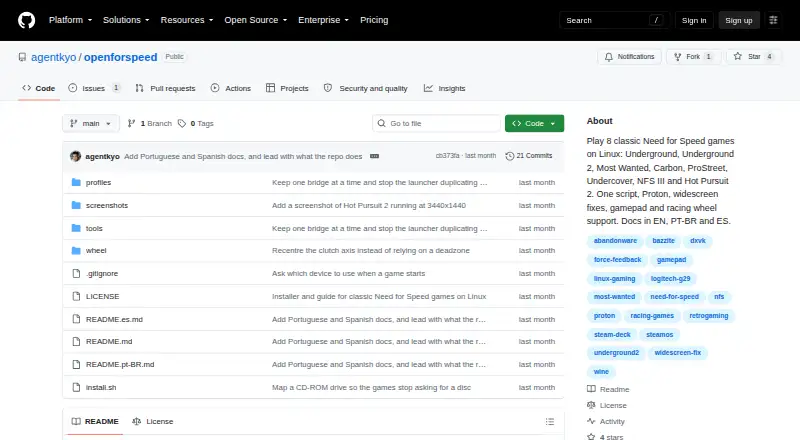Viewport: 800px width, 440px height.
Task: Open the Enterprise dropdown
Action: (x=323, y=20)
